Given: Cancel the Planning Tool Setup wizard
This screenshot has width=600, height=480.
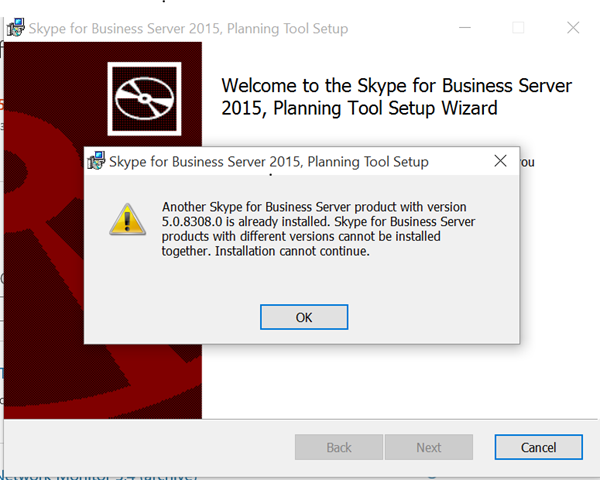Looking at the screenshot, I should pos(538,447).
